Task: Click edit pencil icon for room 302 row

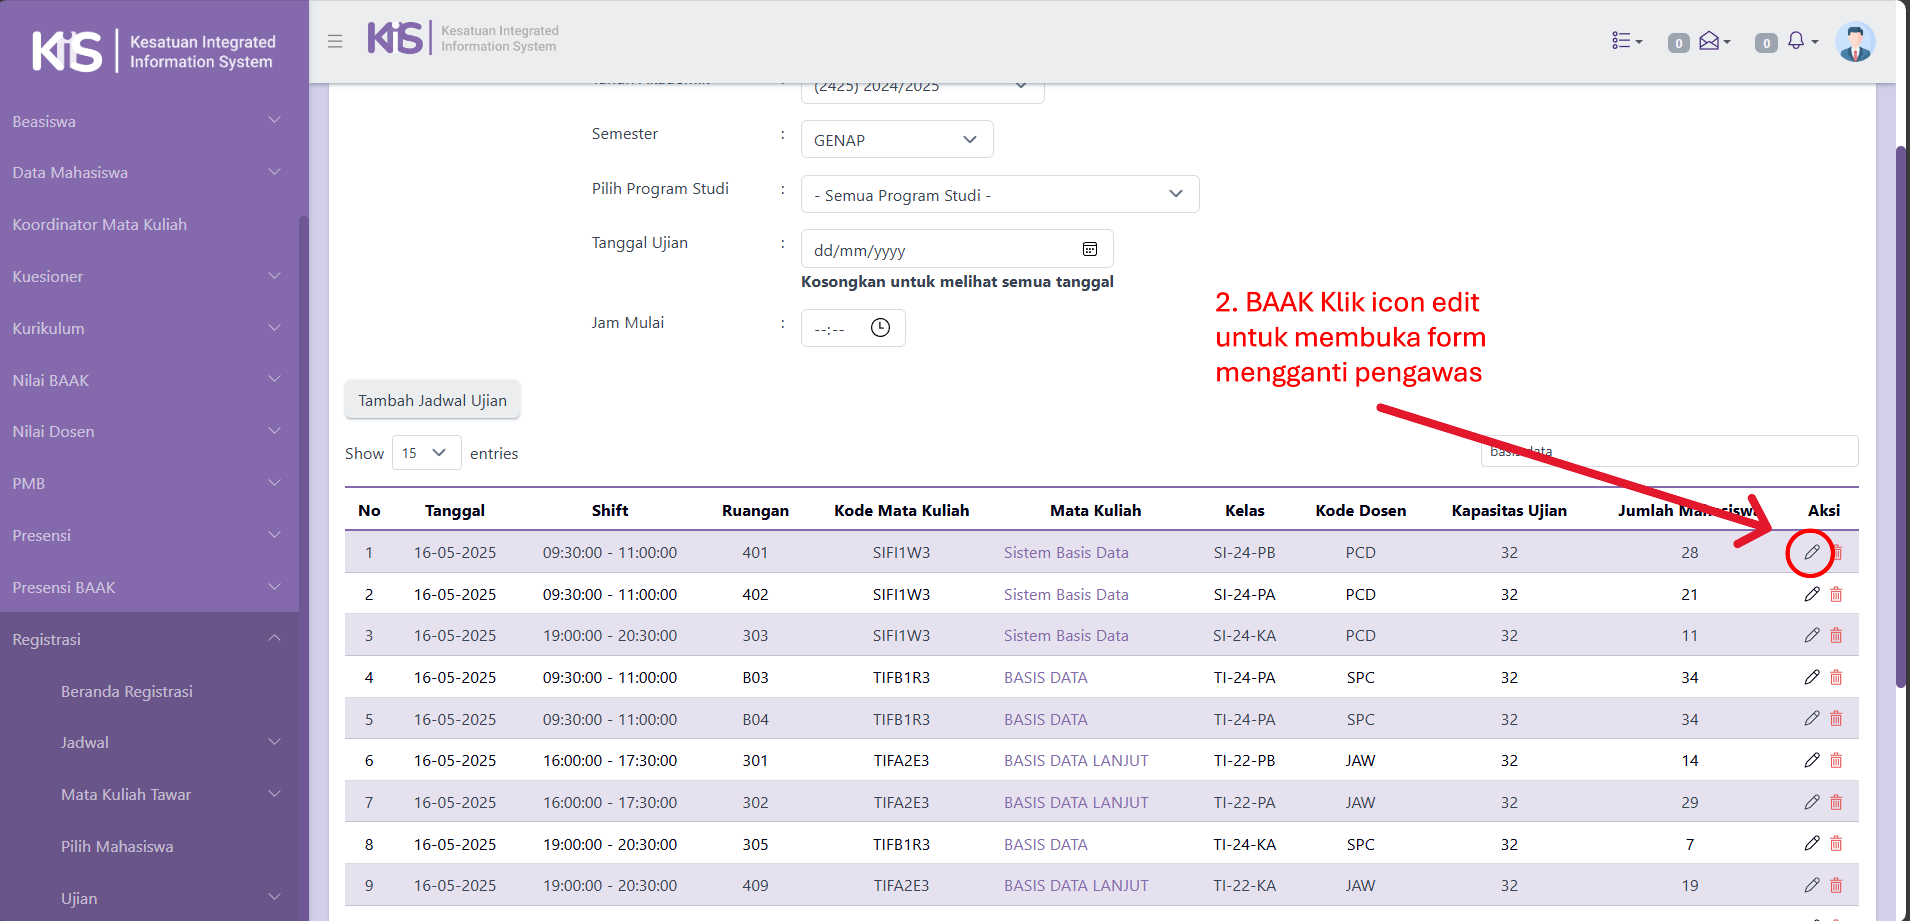Action: tap(1811, 802)
